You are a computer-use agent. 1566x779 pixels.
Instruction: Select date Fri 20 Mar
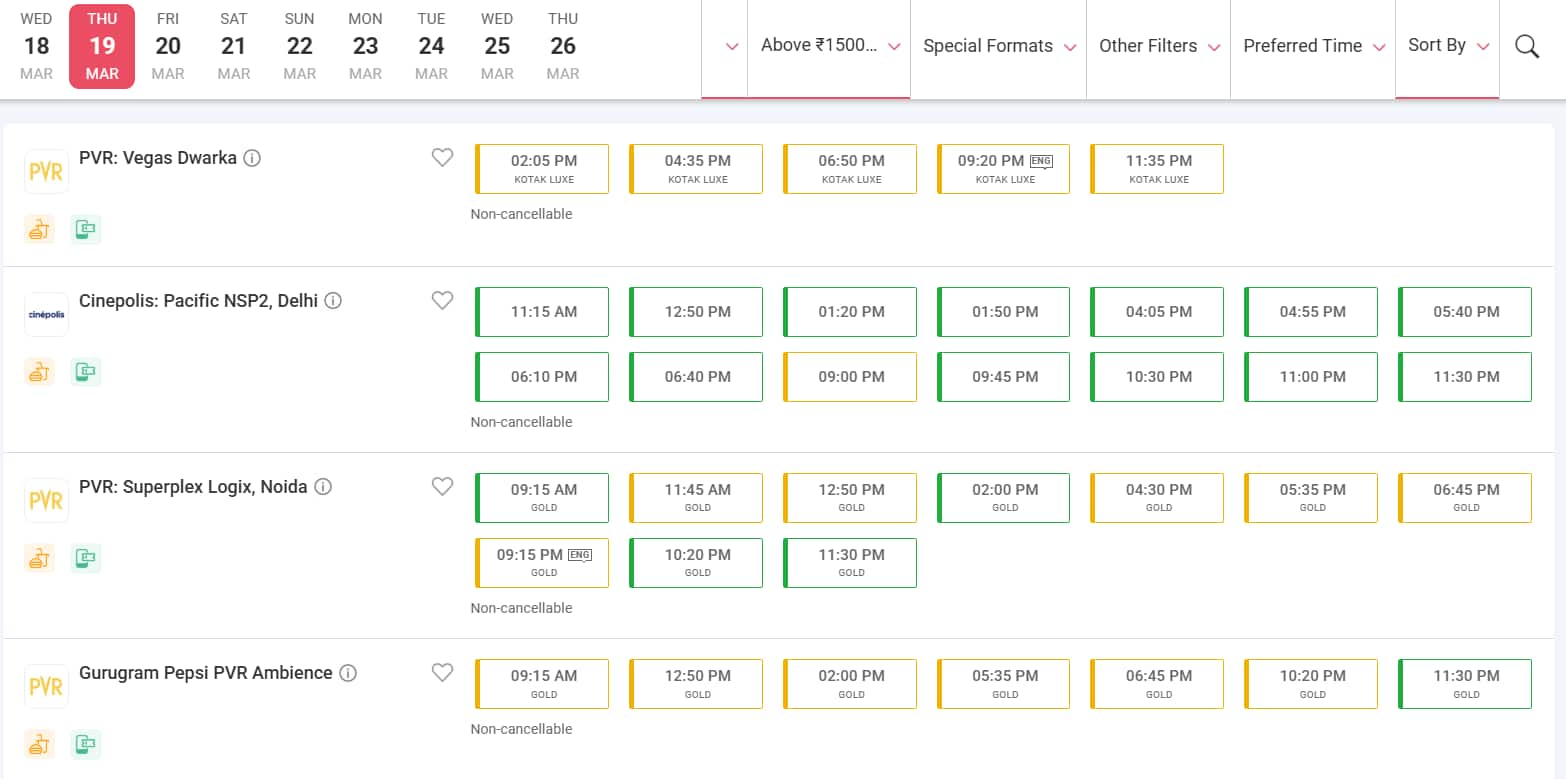click(168, 46)
